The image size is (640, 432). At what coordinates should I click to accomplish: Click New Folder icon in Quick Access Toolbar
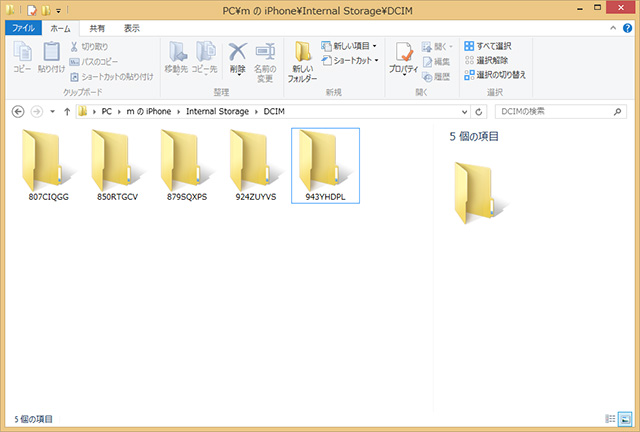pyautogui.click(x=46, y=10)
